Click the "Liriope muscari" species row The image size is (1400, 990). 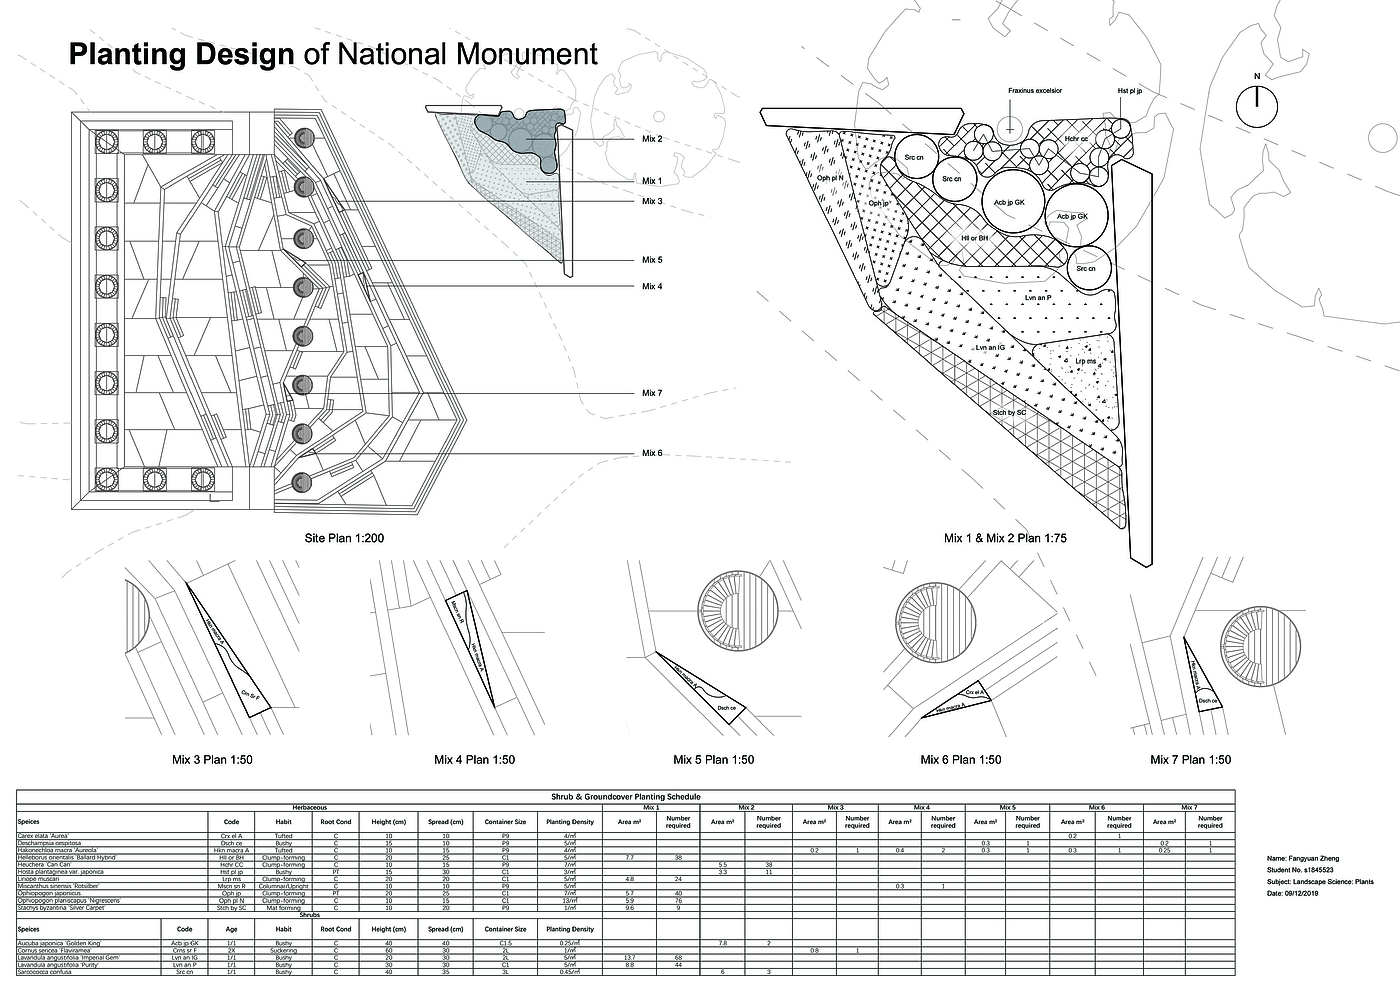pyautogui.click(x=626, y=879)
